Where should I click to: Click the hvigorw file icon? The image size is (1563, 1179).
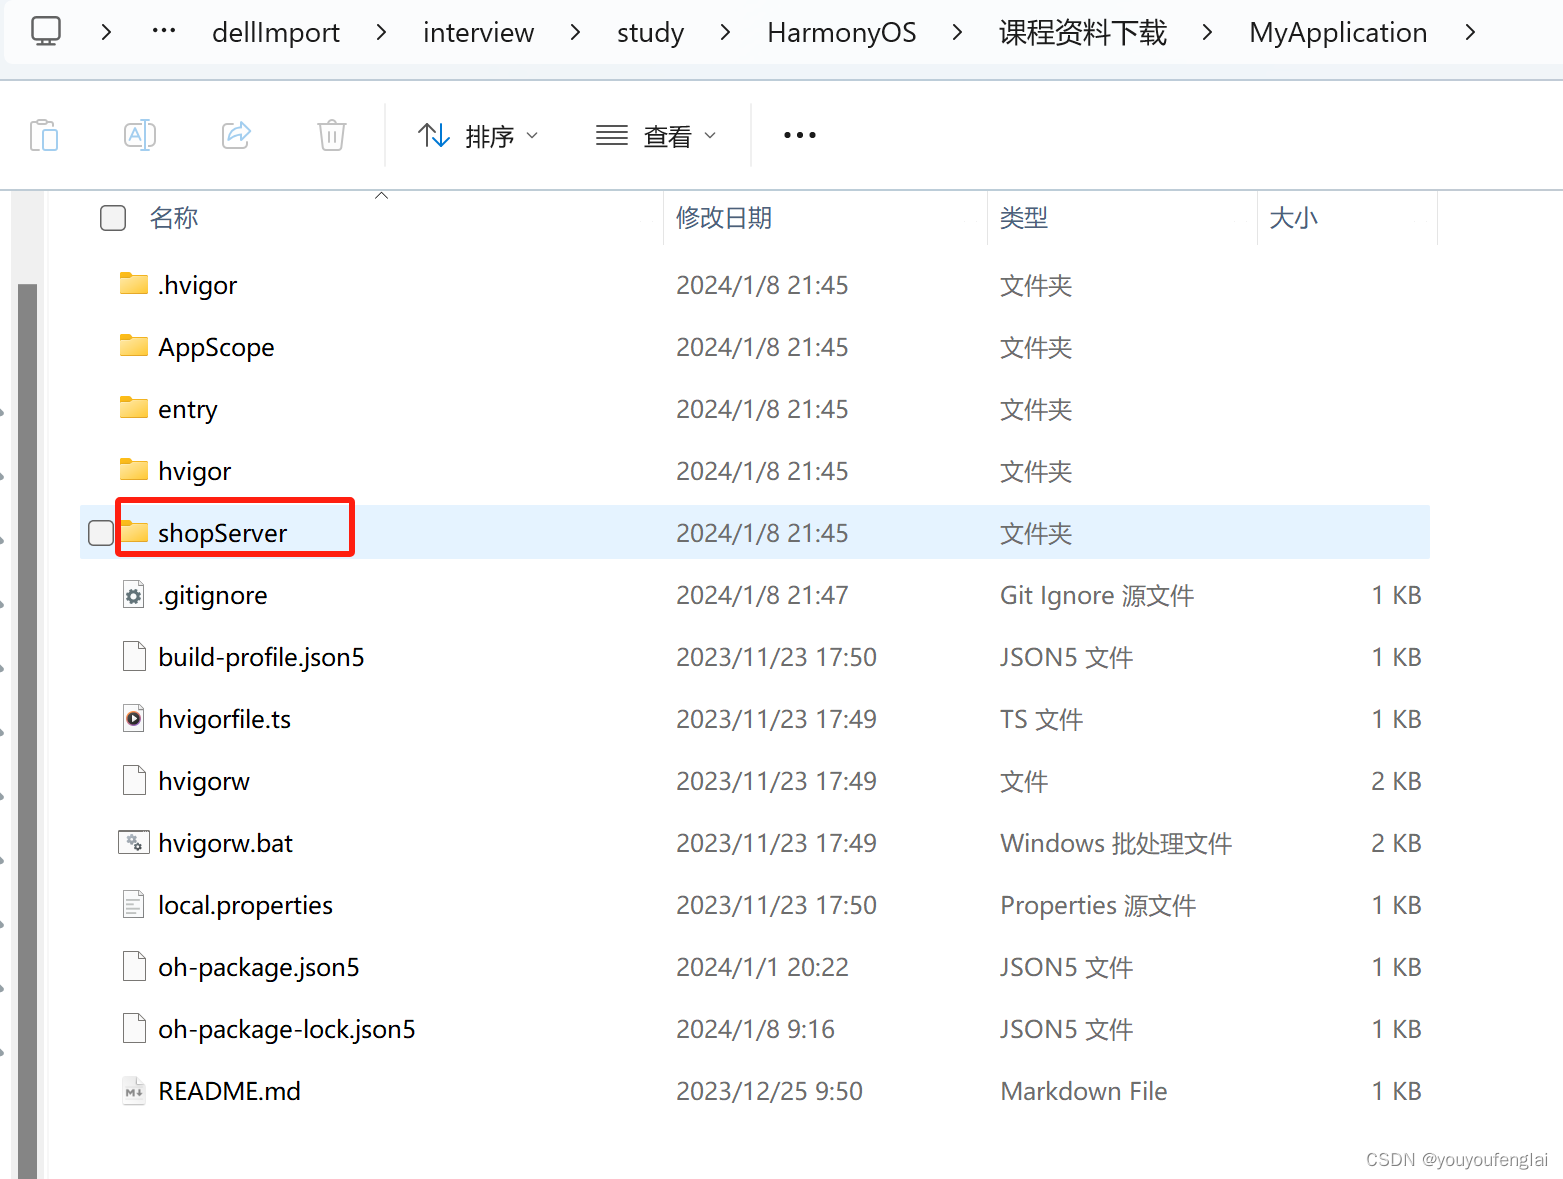click(x=134, y=781)
